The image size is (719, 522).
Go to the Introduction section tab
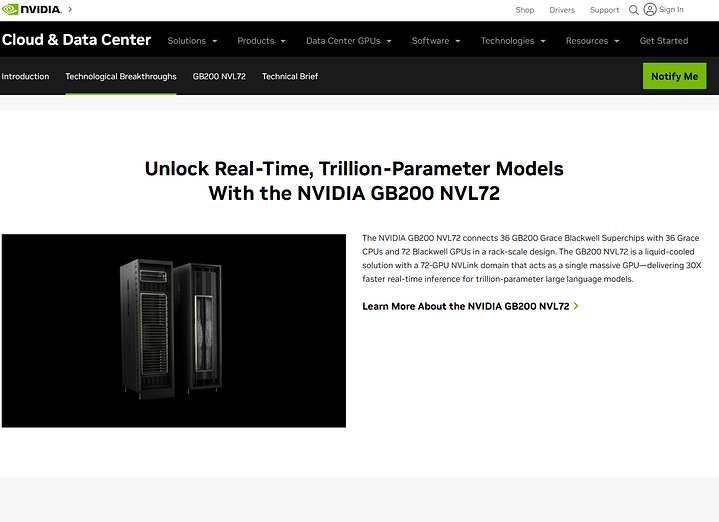[x=25, y=77]
